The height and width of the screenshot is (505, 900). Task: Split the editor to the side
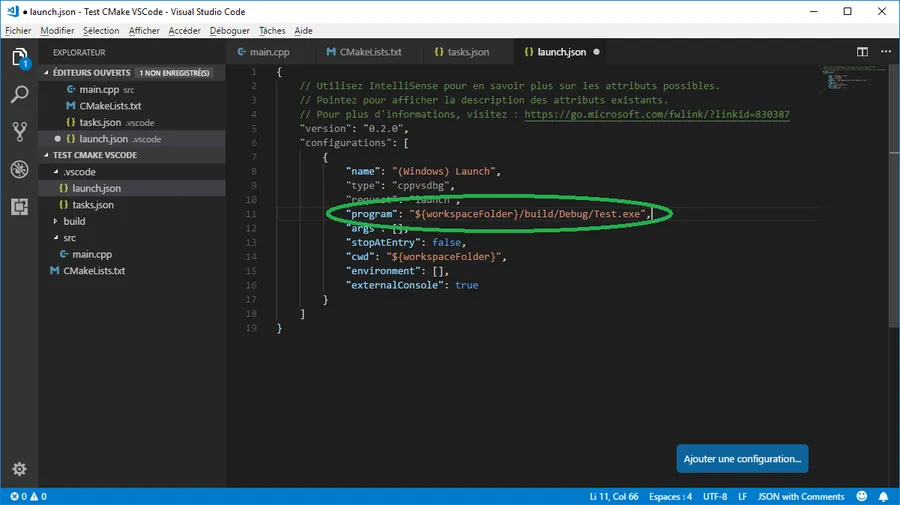[x=862, y=52]
